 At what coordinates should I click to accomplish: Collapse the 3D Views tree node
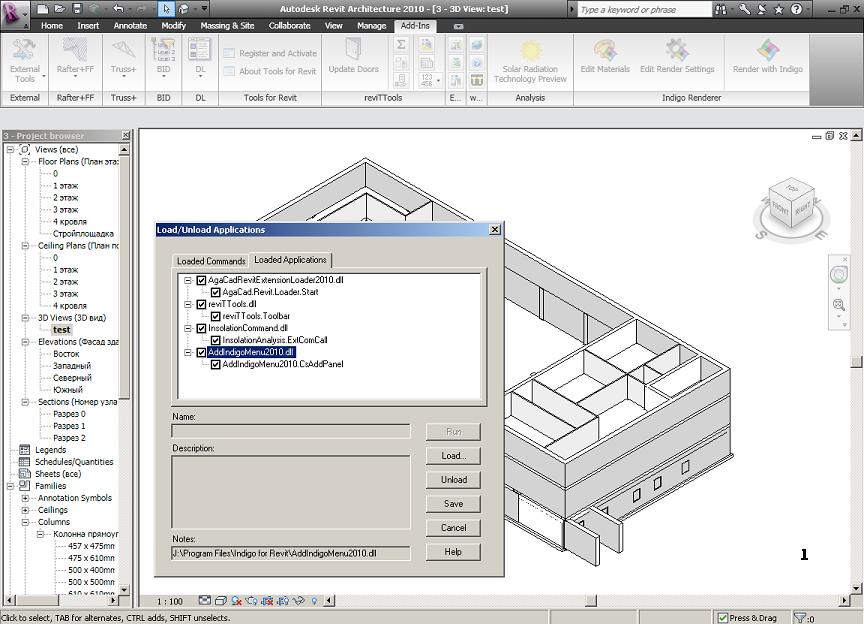(25, 318)
